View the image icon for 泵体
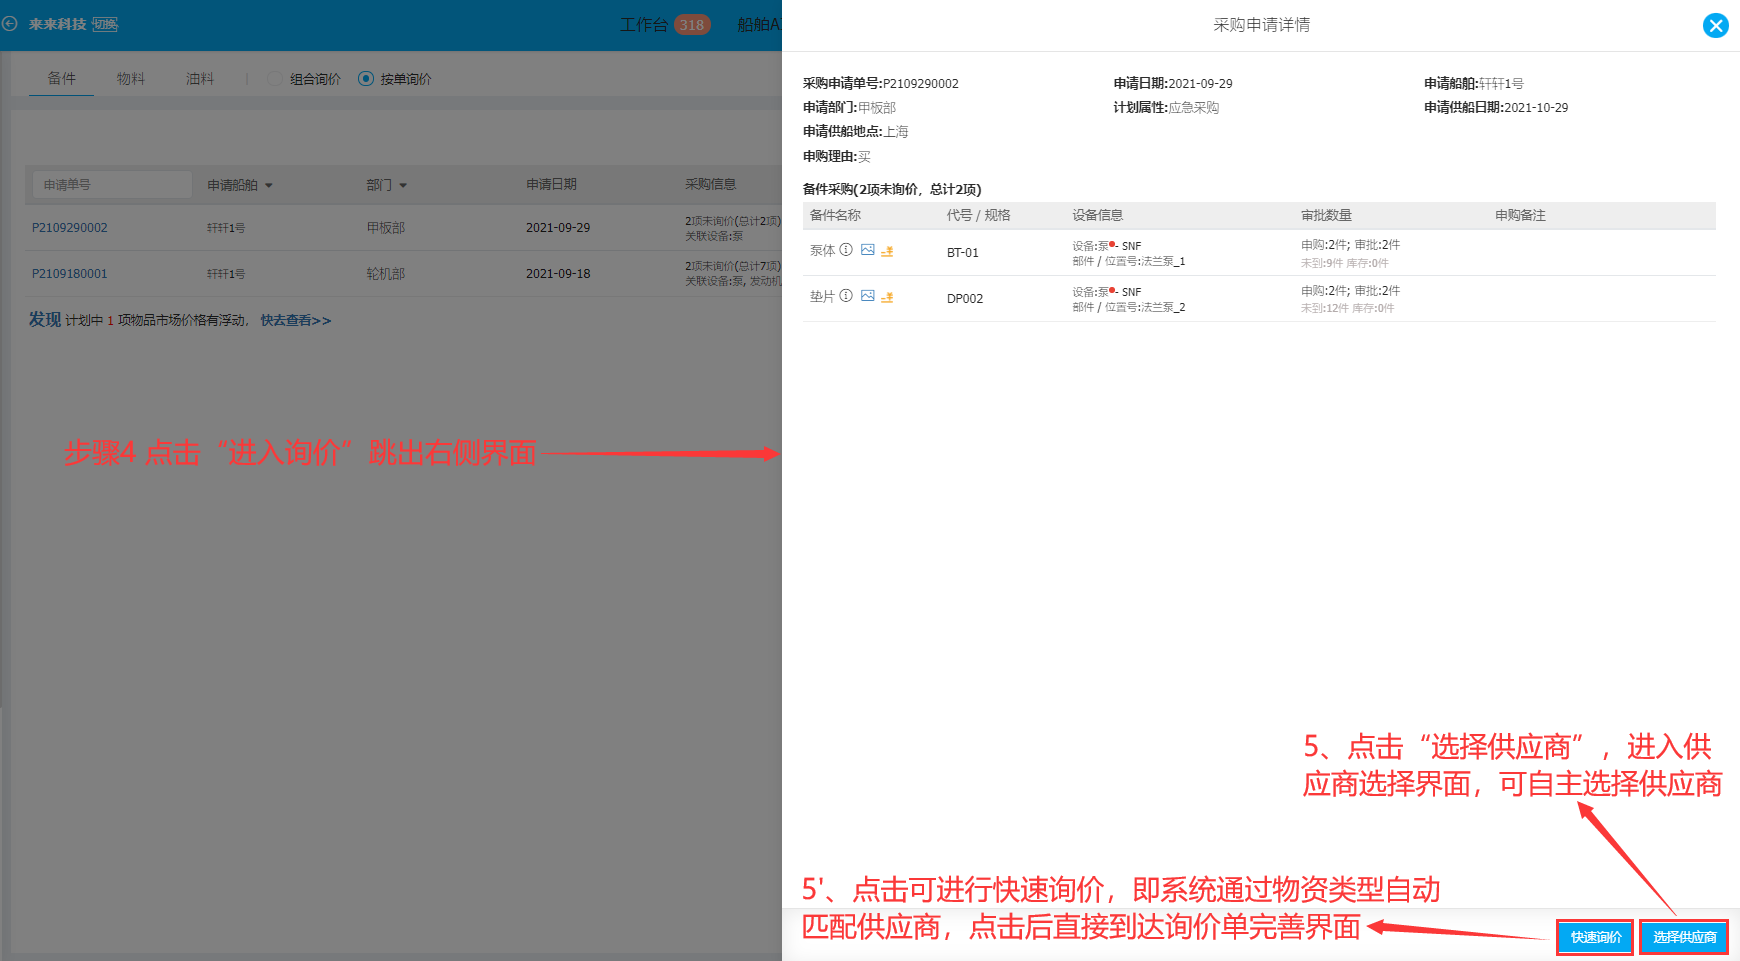This screenshot has width=1740, height=961. coord(868,250)
